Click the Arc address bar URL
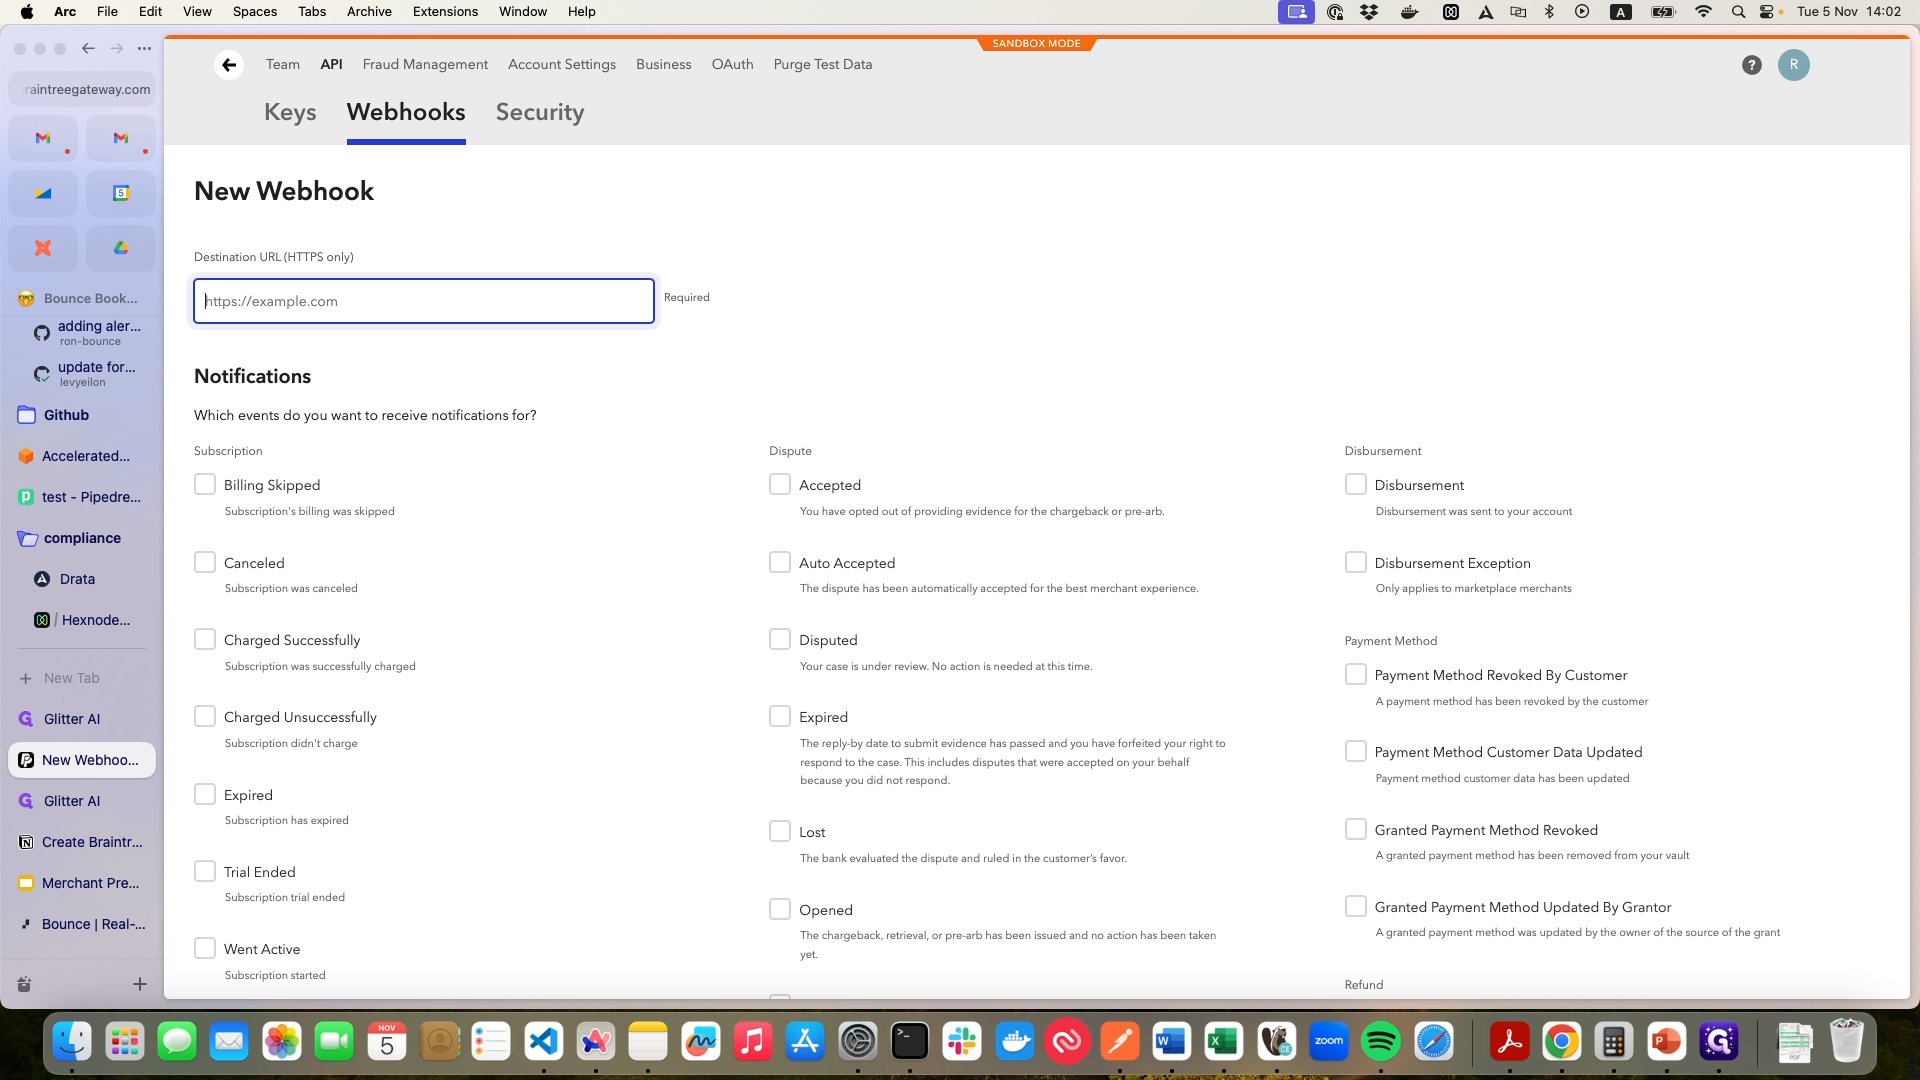The width and height of the screenshot is (1920, 1080). click(x=82, y=89)
